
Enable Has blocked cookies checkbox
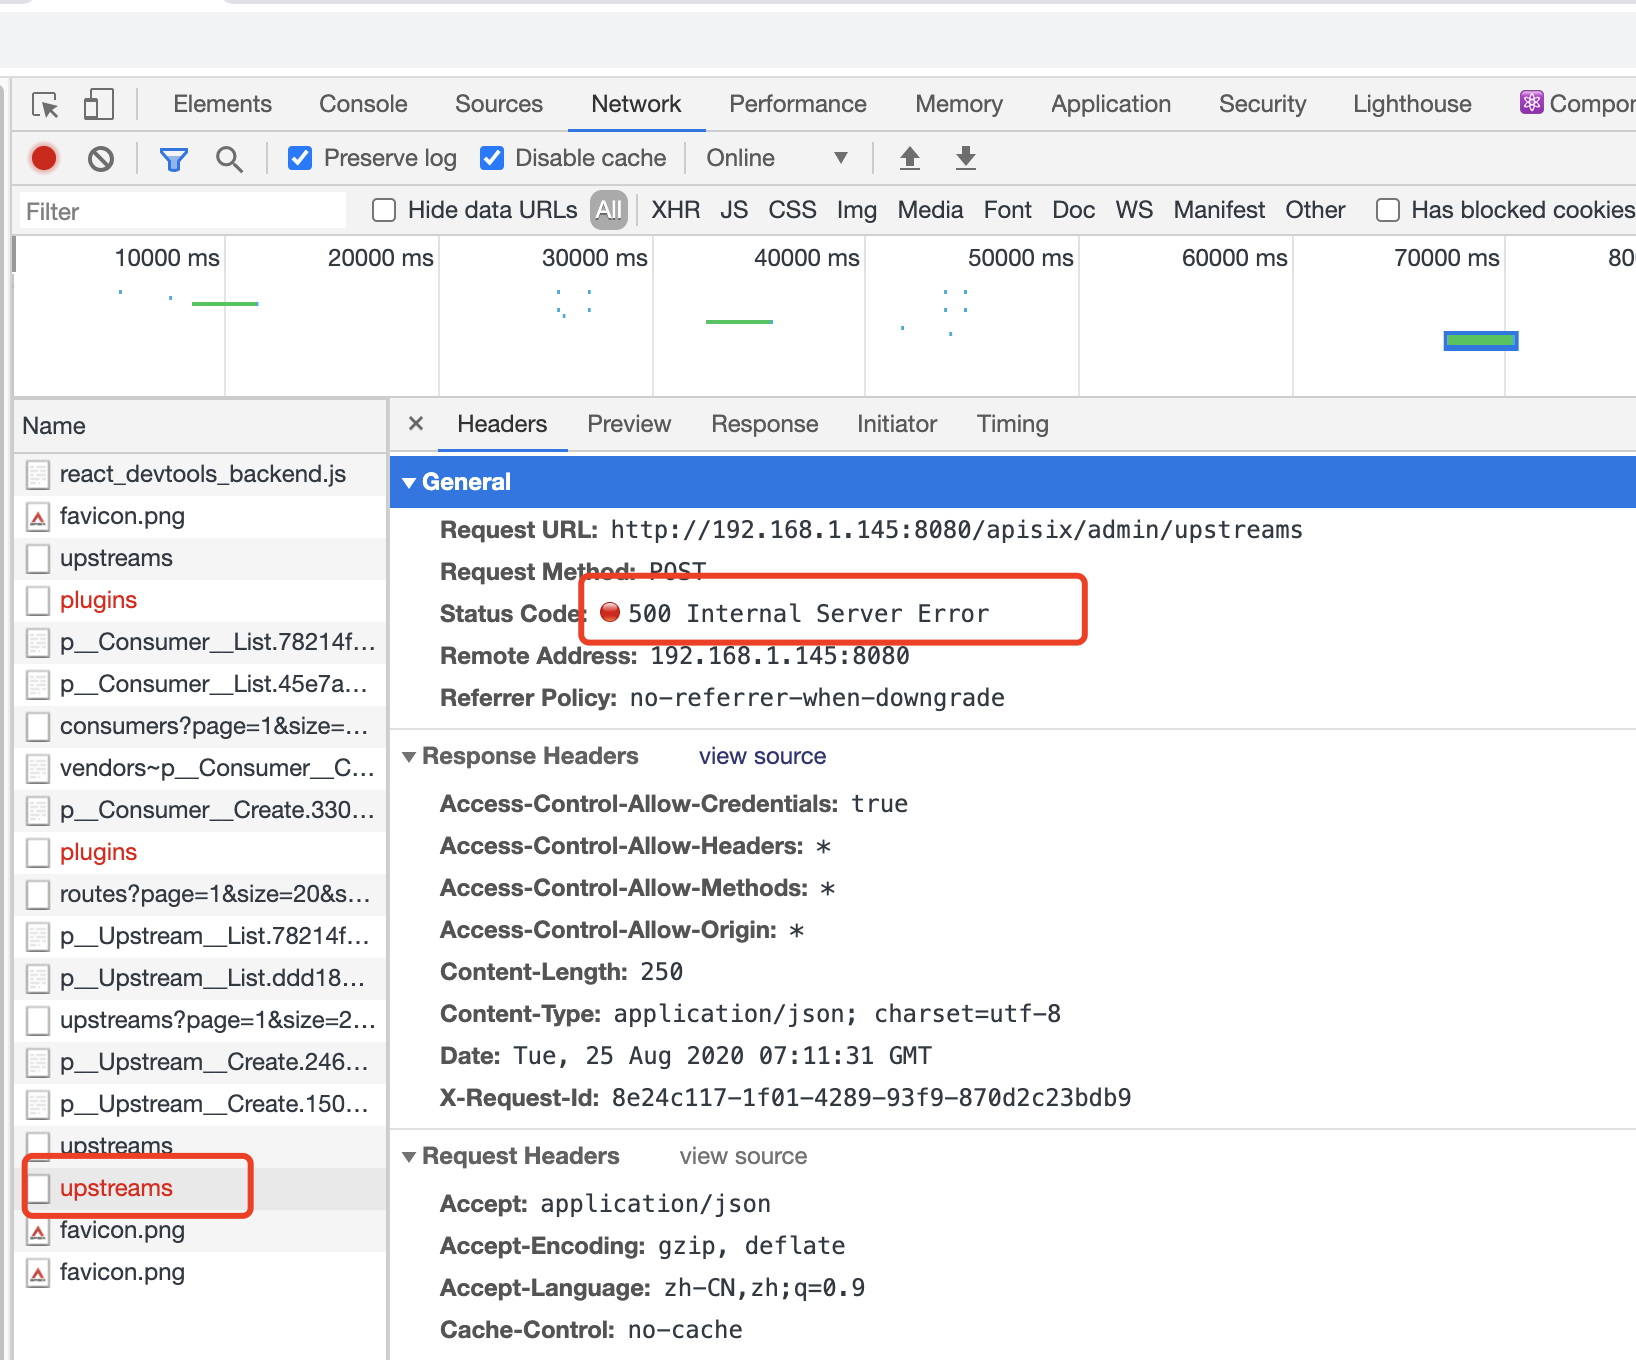(x=1388, y=210)
